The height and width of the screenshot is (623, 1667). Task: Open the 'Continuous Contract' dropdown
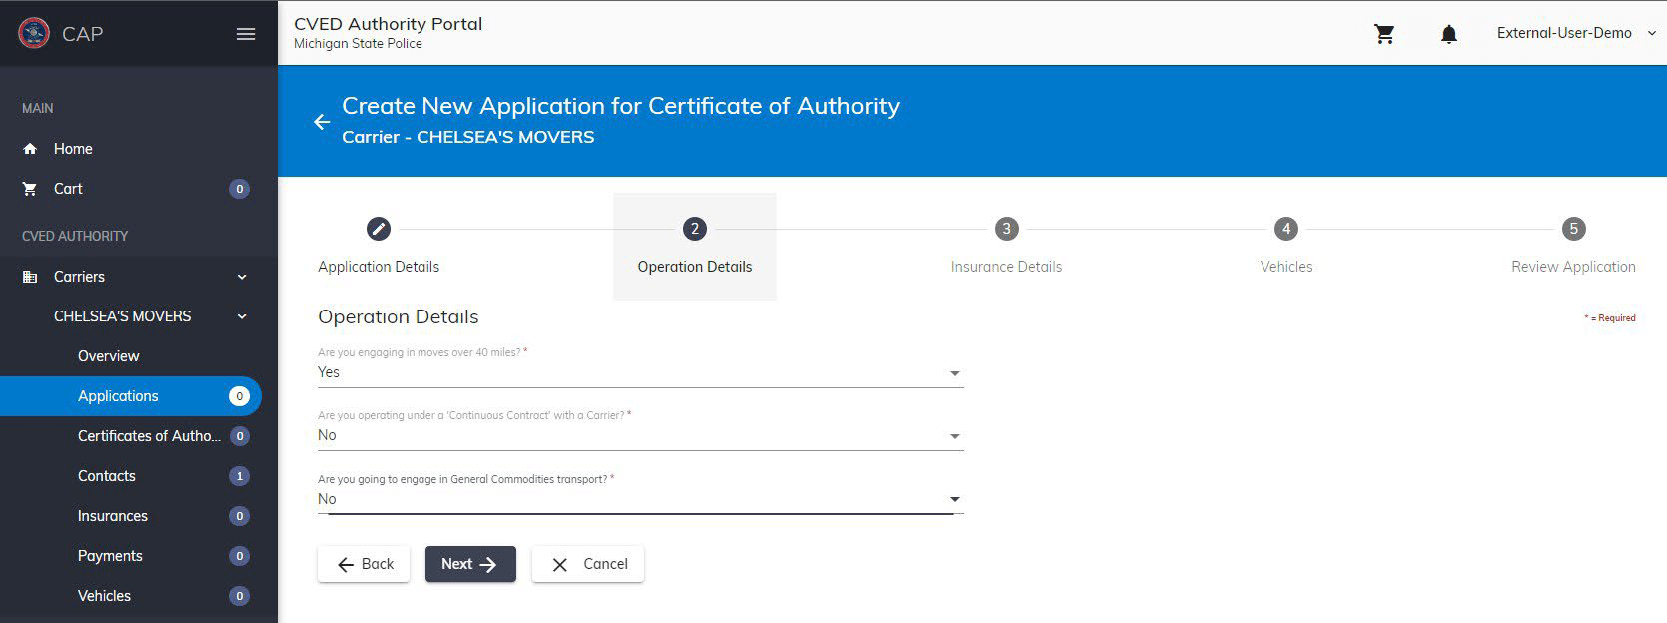coord(641,435)
